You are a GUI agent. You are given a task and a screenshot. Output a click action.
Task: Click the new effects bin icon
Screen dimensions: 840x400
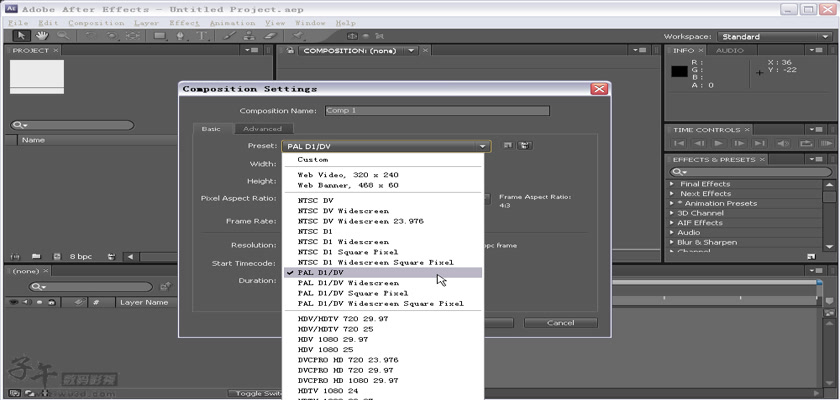pos(811,256)
